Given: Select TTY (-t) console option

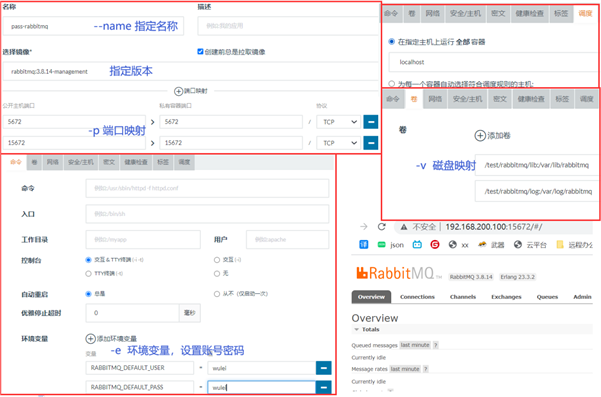Looking at the screenshot, I should pyautogui.click(x=88, y=274).
